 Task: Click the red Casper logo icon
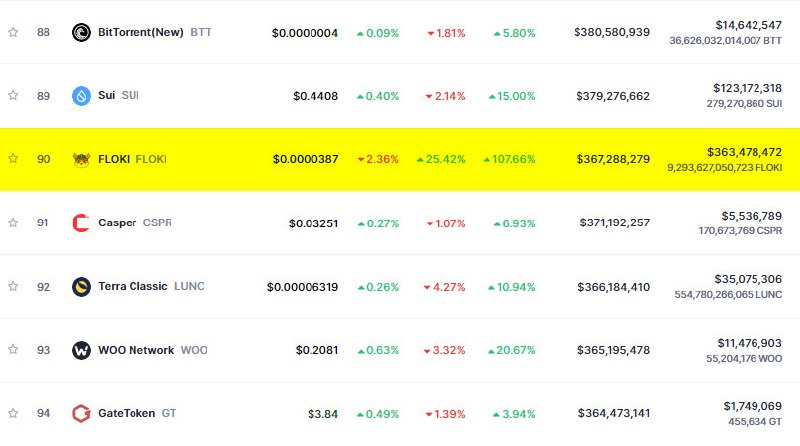click(81, 223)
